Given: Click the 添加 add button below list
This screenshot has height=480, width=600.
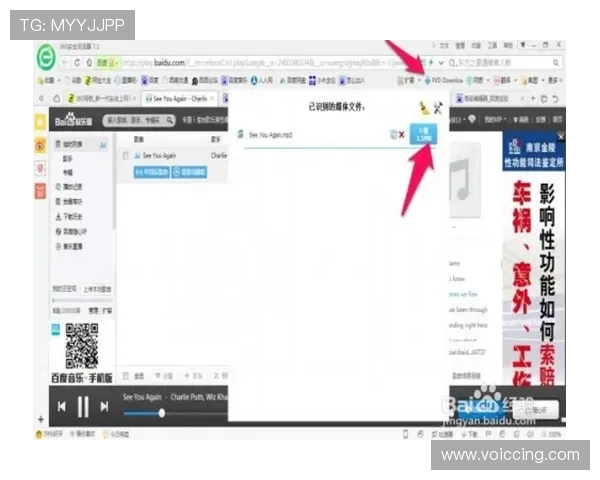Looking at the screenshot, I should click(x=193, y=376).
